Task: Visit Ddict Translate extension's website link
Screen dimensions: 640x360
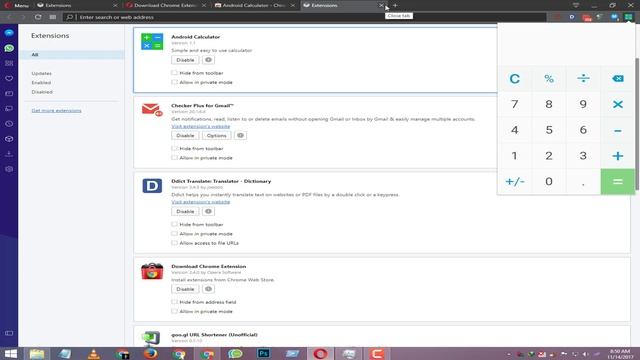Action: tap(201, 202)
